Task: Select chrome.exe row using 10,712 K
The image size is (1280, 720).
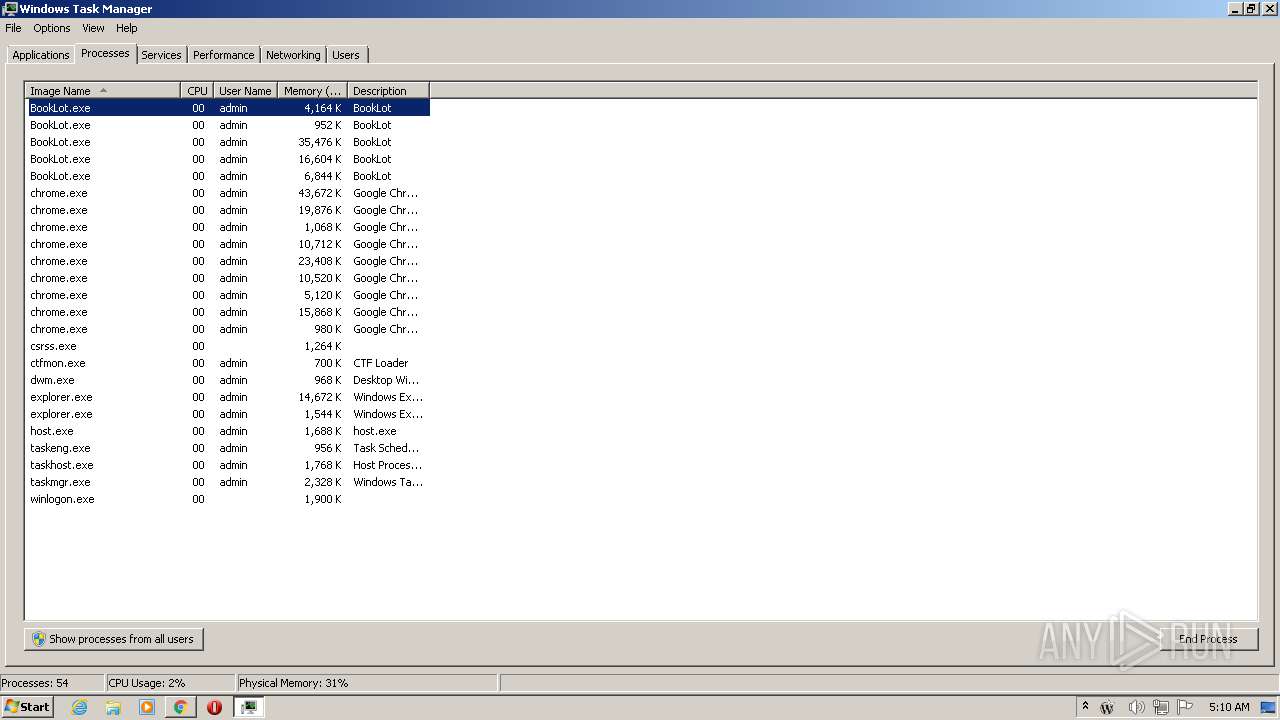Action: (228, 244)
